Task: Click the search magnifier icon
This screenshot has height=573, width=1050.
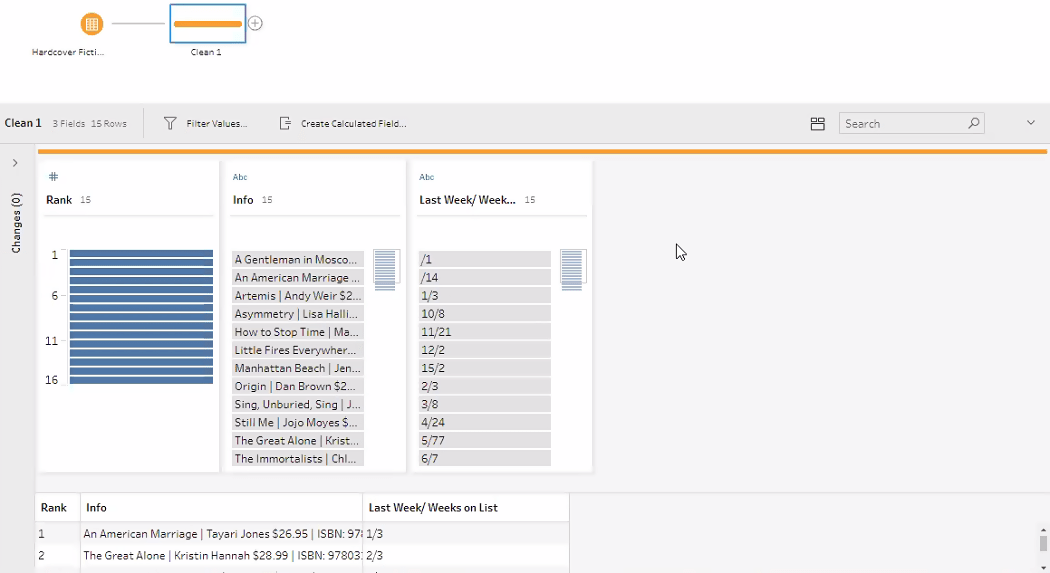Action: (974, 123)
